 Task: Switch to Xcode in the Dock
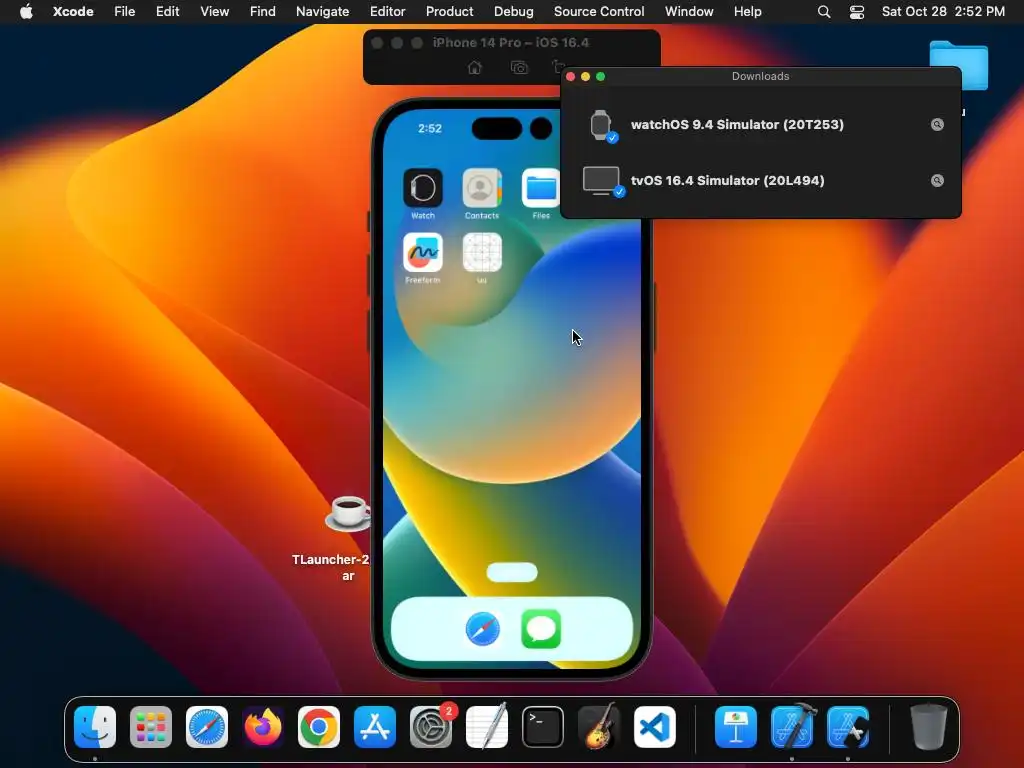[792, 726]
